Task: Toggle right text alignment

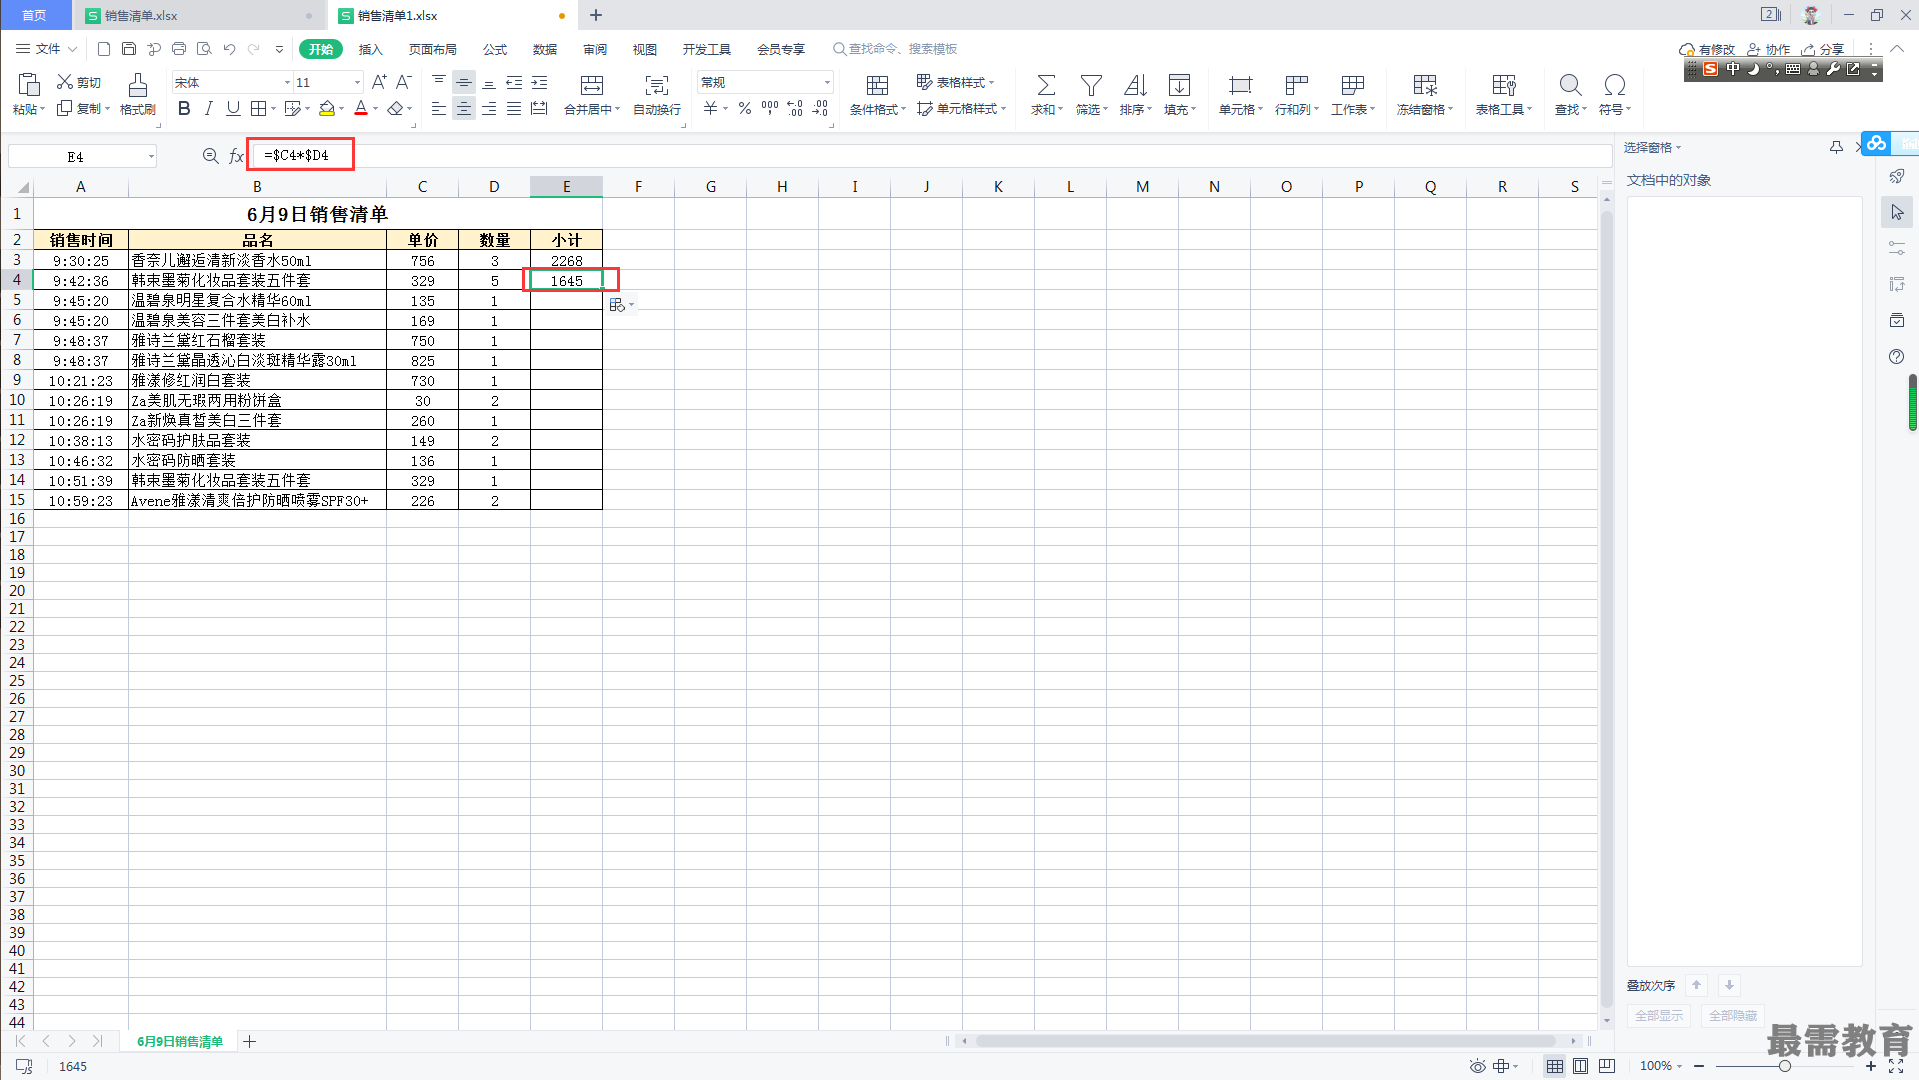Action: click(489, 108)
